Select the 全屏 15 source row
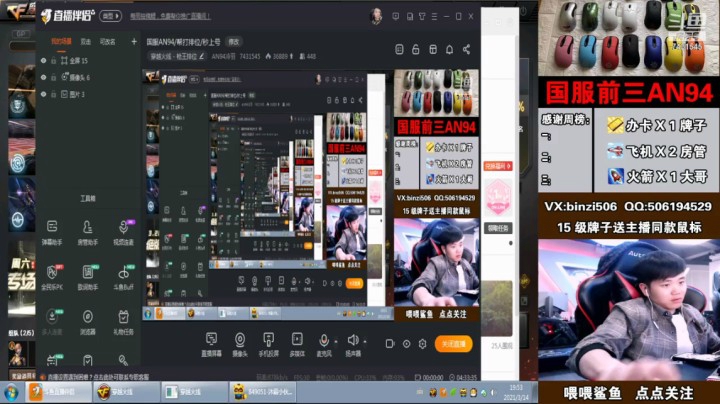Image resolution: width=720 pixels, height=404 pixels. tap(87, 61)
